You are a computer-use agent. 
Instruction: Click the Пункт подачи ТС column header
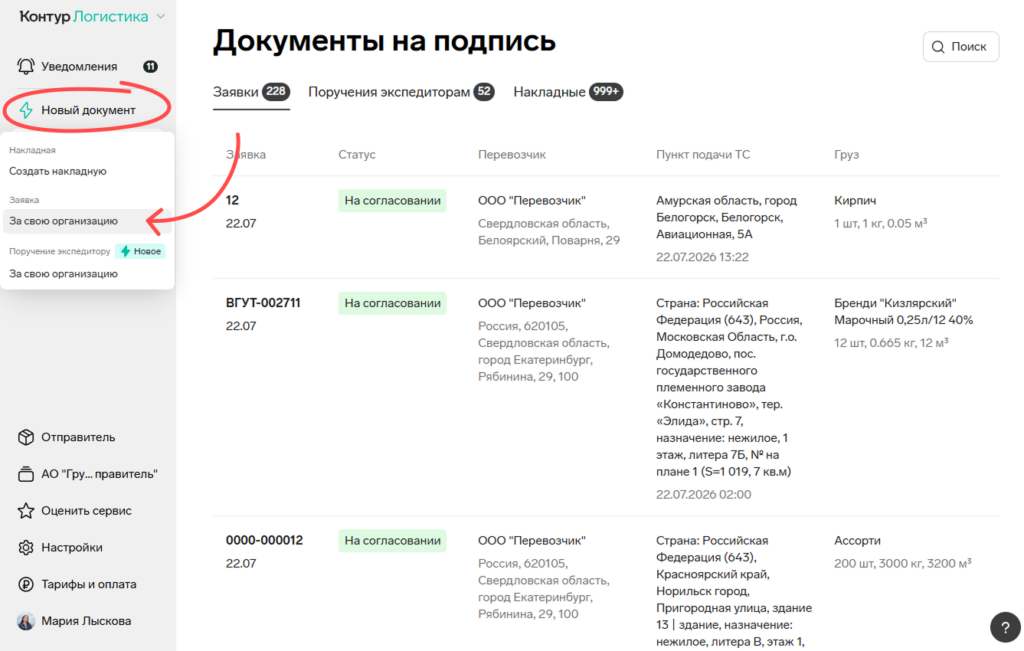(703, 155)
